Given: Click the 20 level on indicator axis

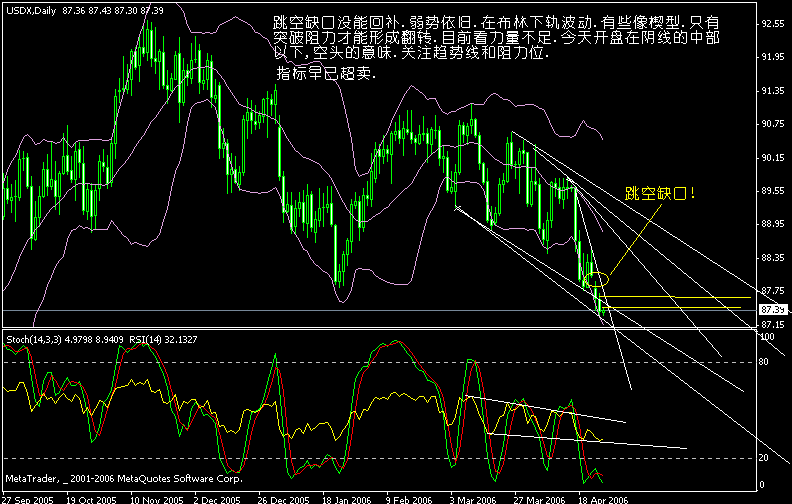Looking at the screenshot, I should pos(763,458).
